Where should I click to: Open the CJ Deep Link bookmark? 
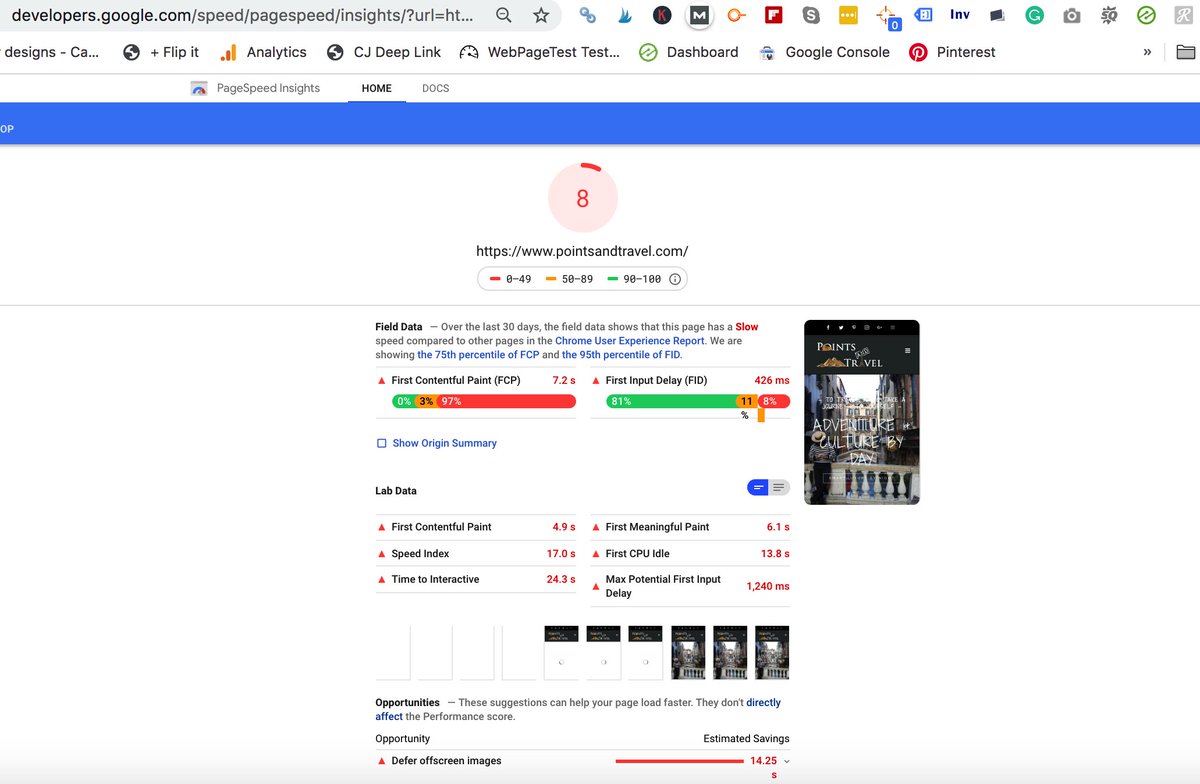[386, 52]
